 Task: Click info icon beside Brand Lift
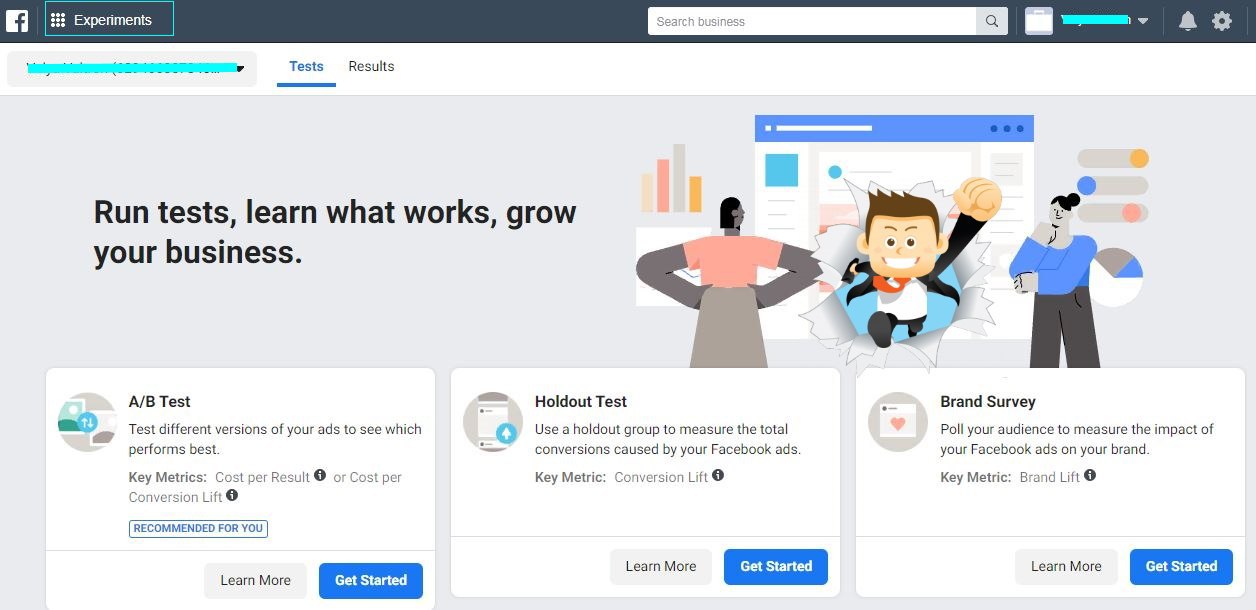[1090, 476]
